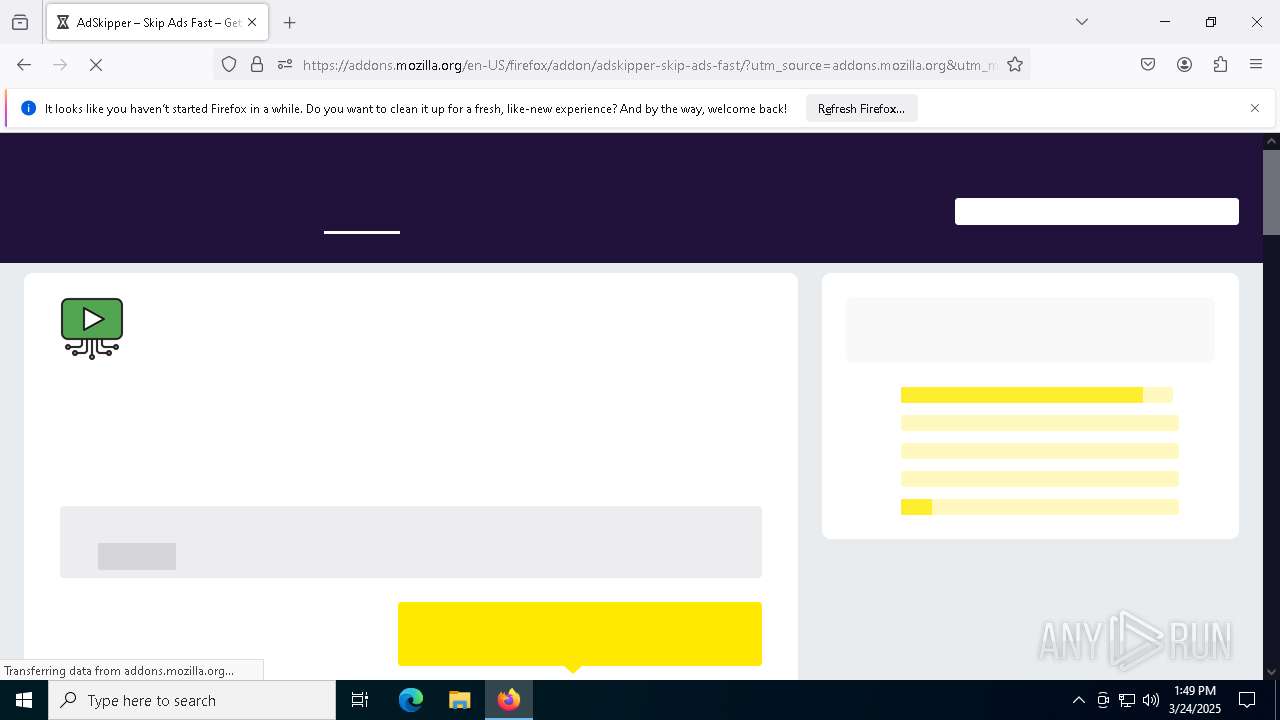Open the Firefox application hamburger menu
Viewport: 1280px width, 720px height.
point(1256,65)
